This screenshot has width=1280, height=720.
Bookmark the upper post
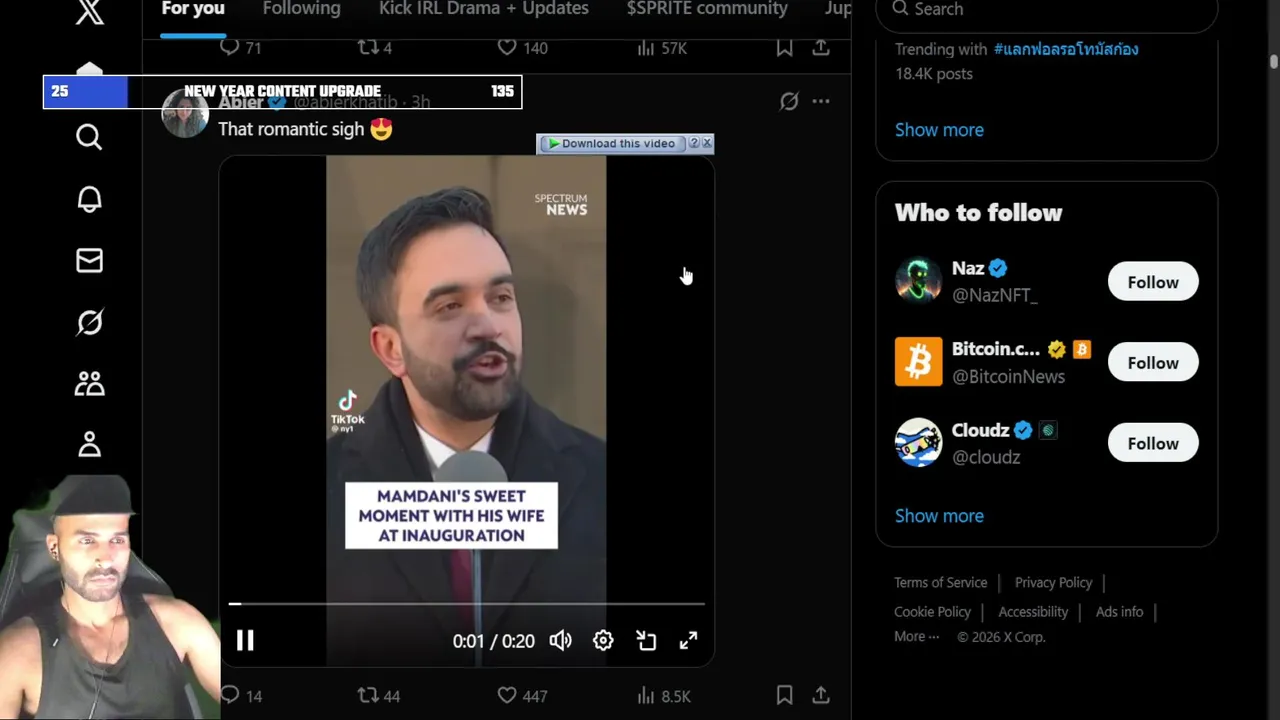[784, 47]
